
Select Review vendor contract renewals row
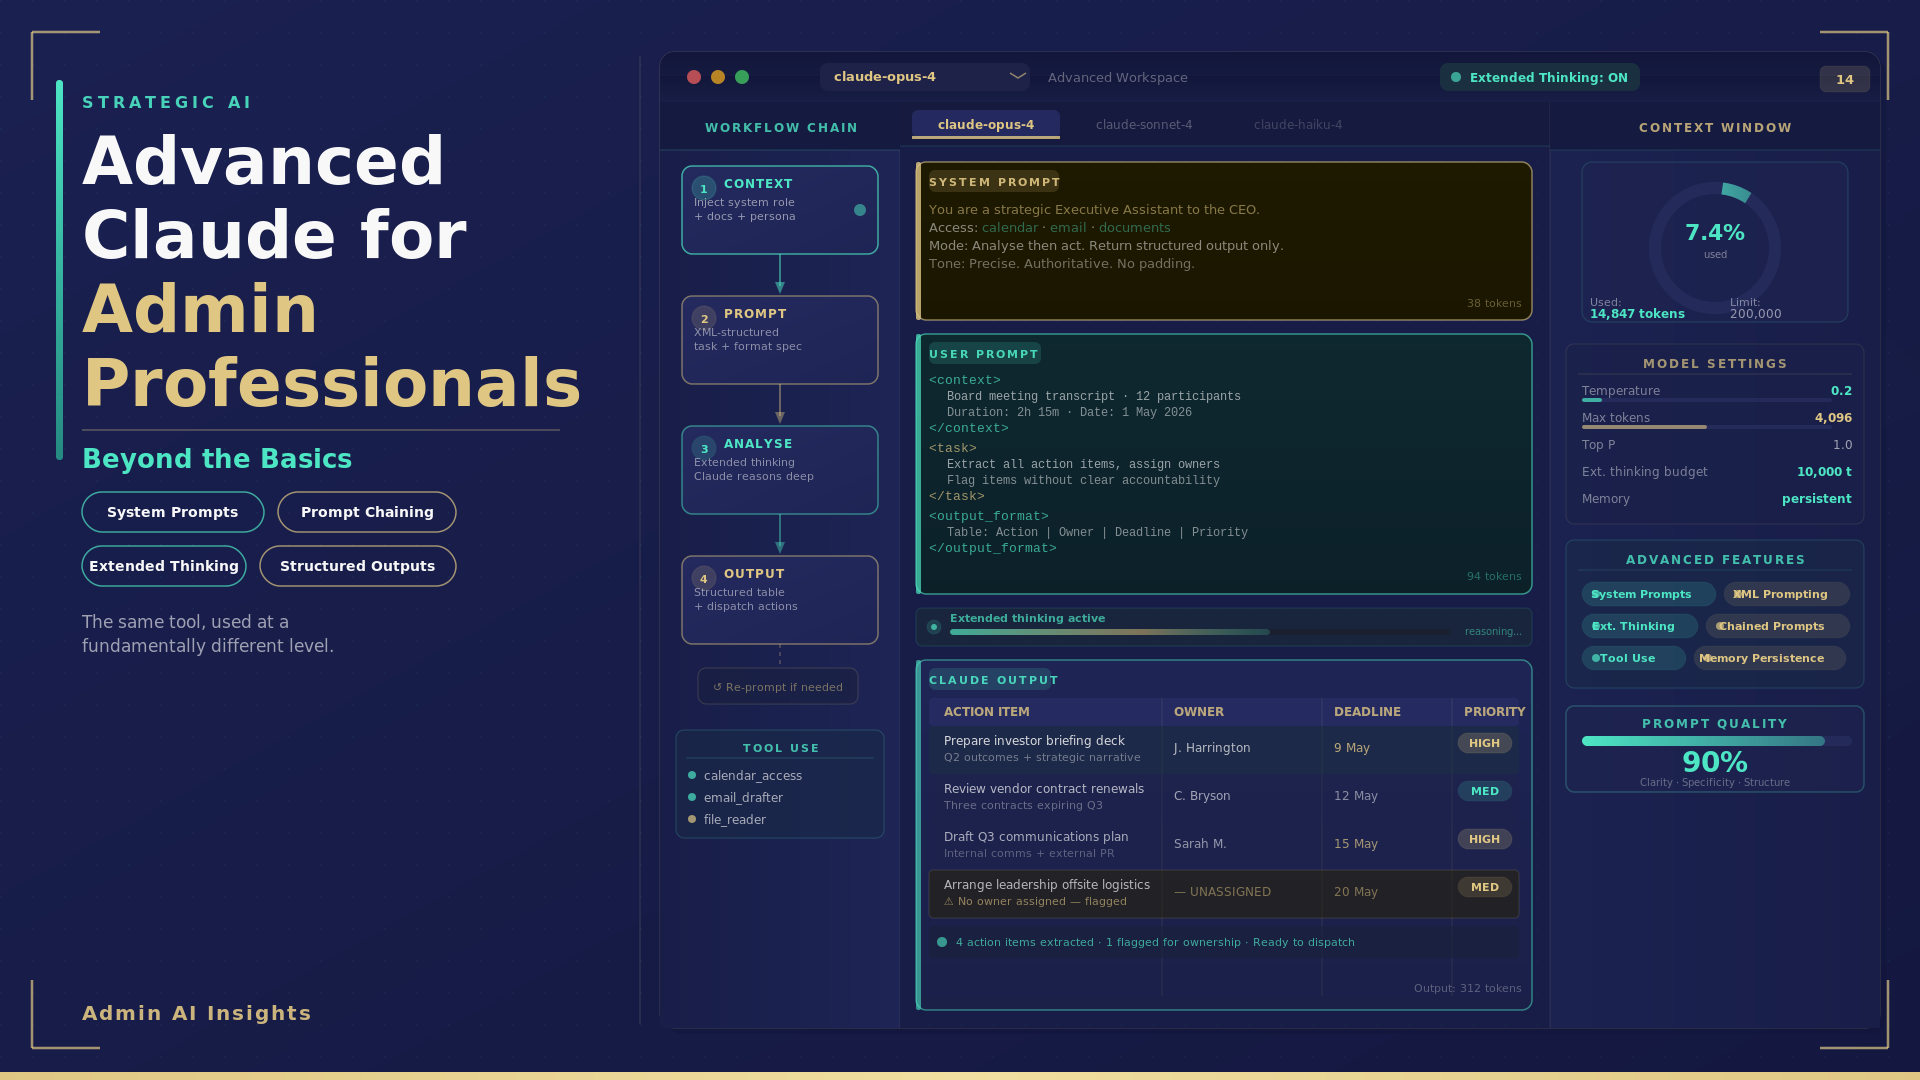pos(1224,796)
